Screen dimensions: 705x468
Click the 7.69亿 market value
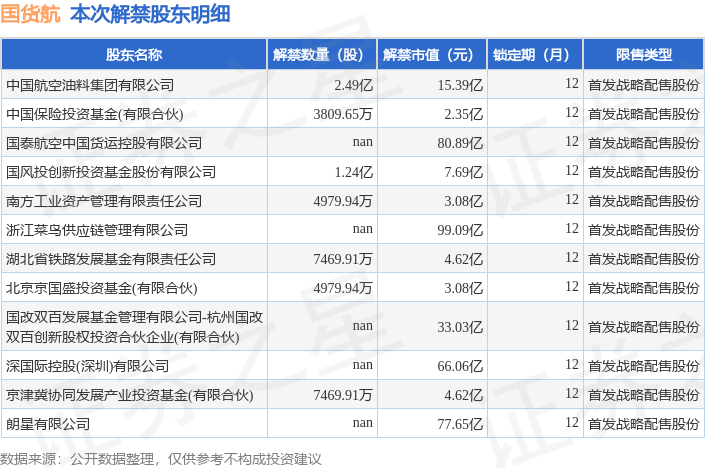pos(464,172)
